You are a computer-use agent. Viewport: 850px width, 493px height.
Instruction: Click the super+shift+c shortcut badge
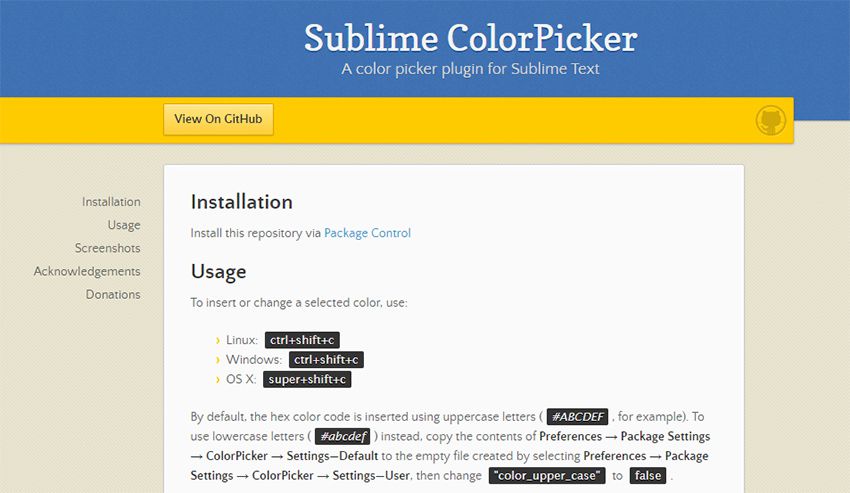(x=307, y=379)
